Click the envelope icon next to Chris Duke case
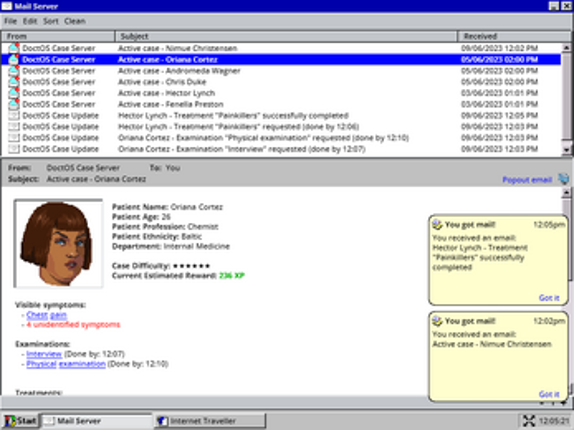Screen dimensions: 574x430 14,82
